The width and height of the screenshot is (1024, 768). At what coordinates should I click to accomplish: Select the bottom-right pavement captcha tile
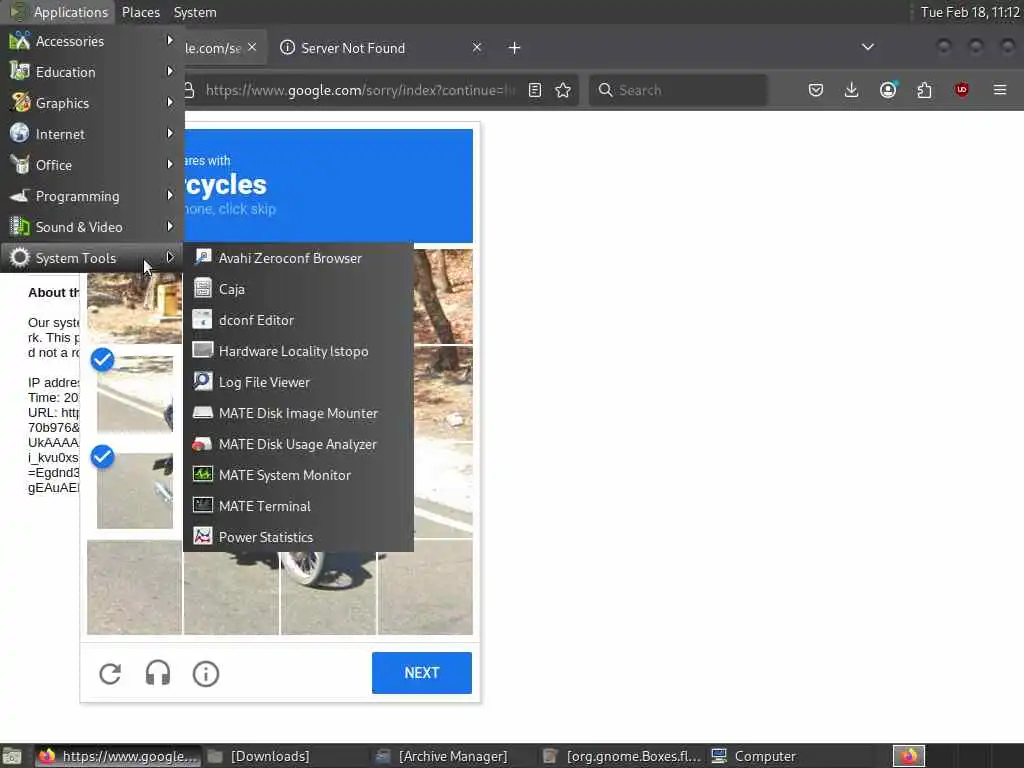pyautogui.click(x=425, y=587)
